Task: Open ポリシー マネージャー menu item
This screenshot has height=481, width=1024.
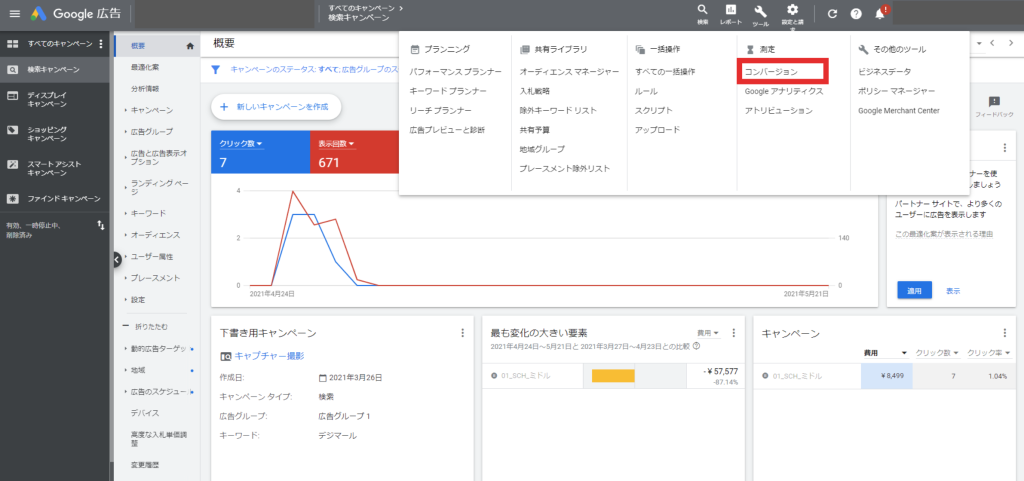Action: 897,91
